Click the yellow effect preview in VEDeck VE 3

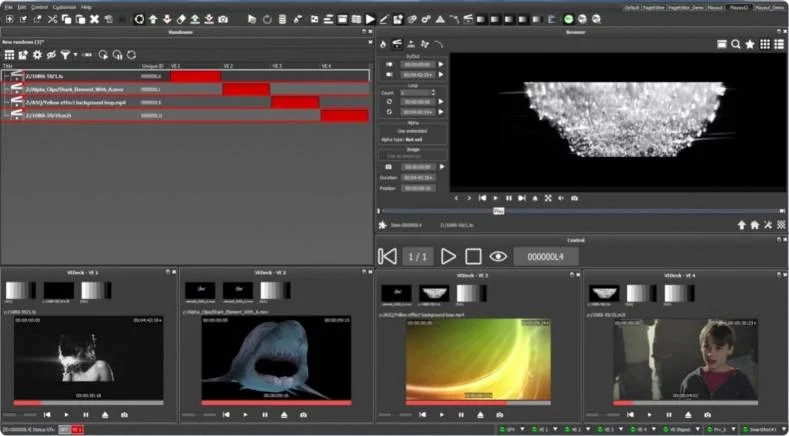478,359
